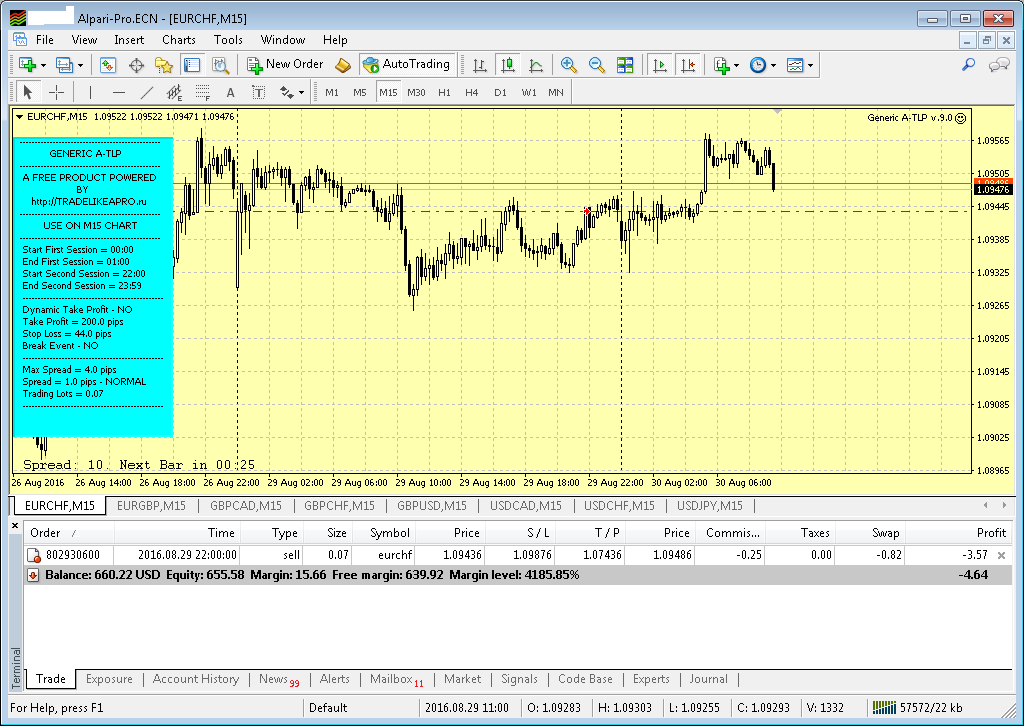1024x726 pixels.
Task: Open the File menu
Action: tap(44, 40)
